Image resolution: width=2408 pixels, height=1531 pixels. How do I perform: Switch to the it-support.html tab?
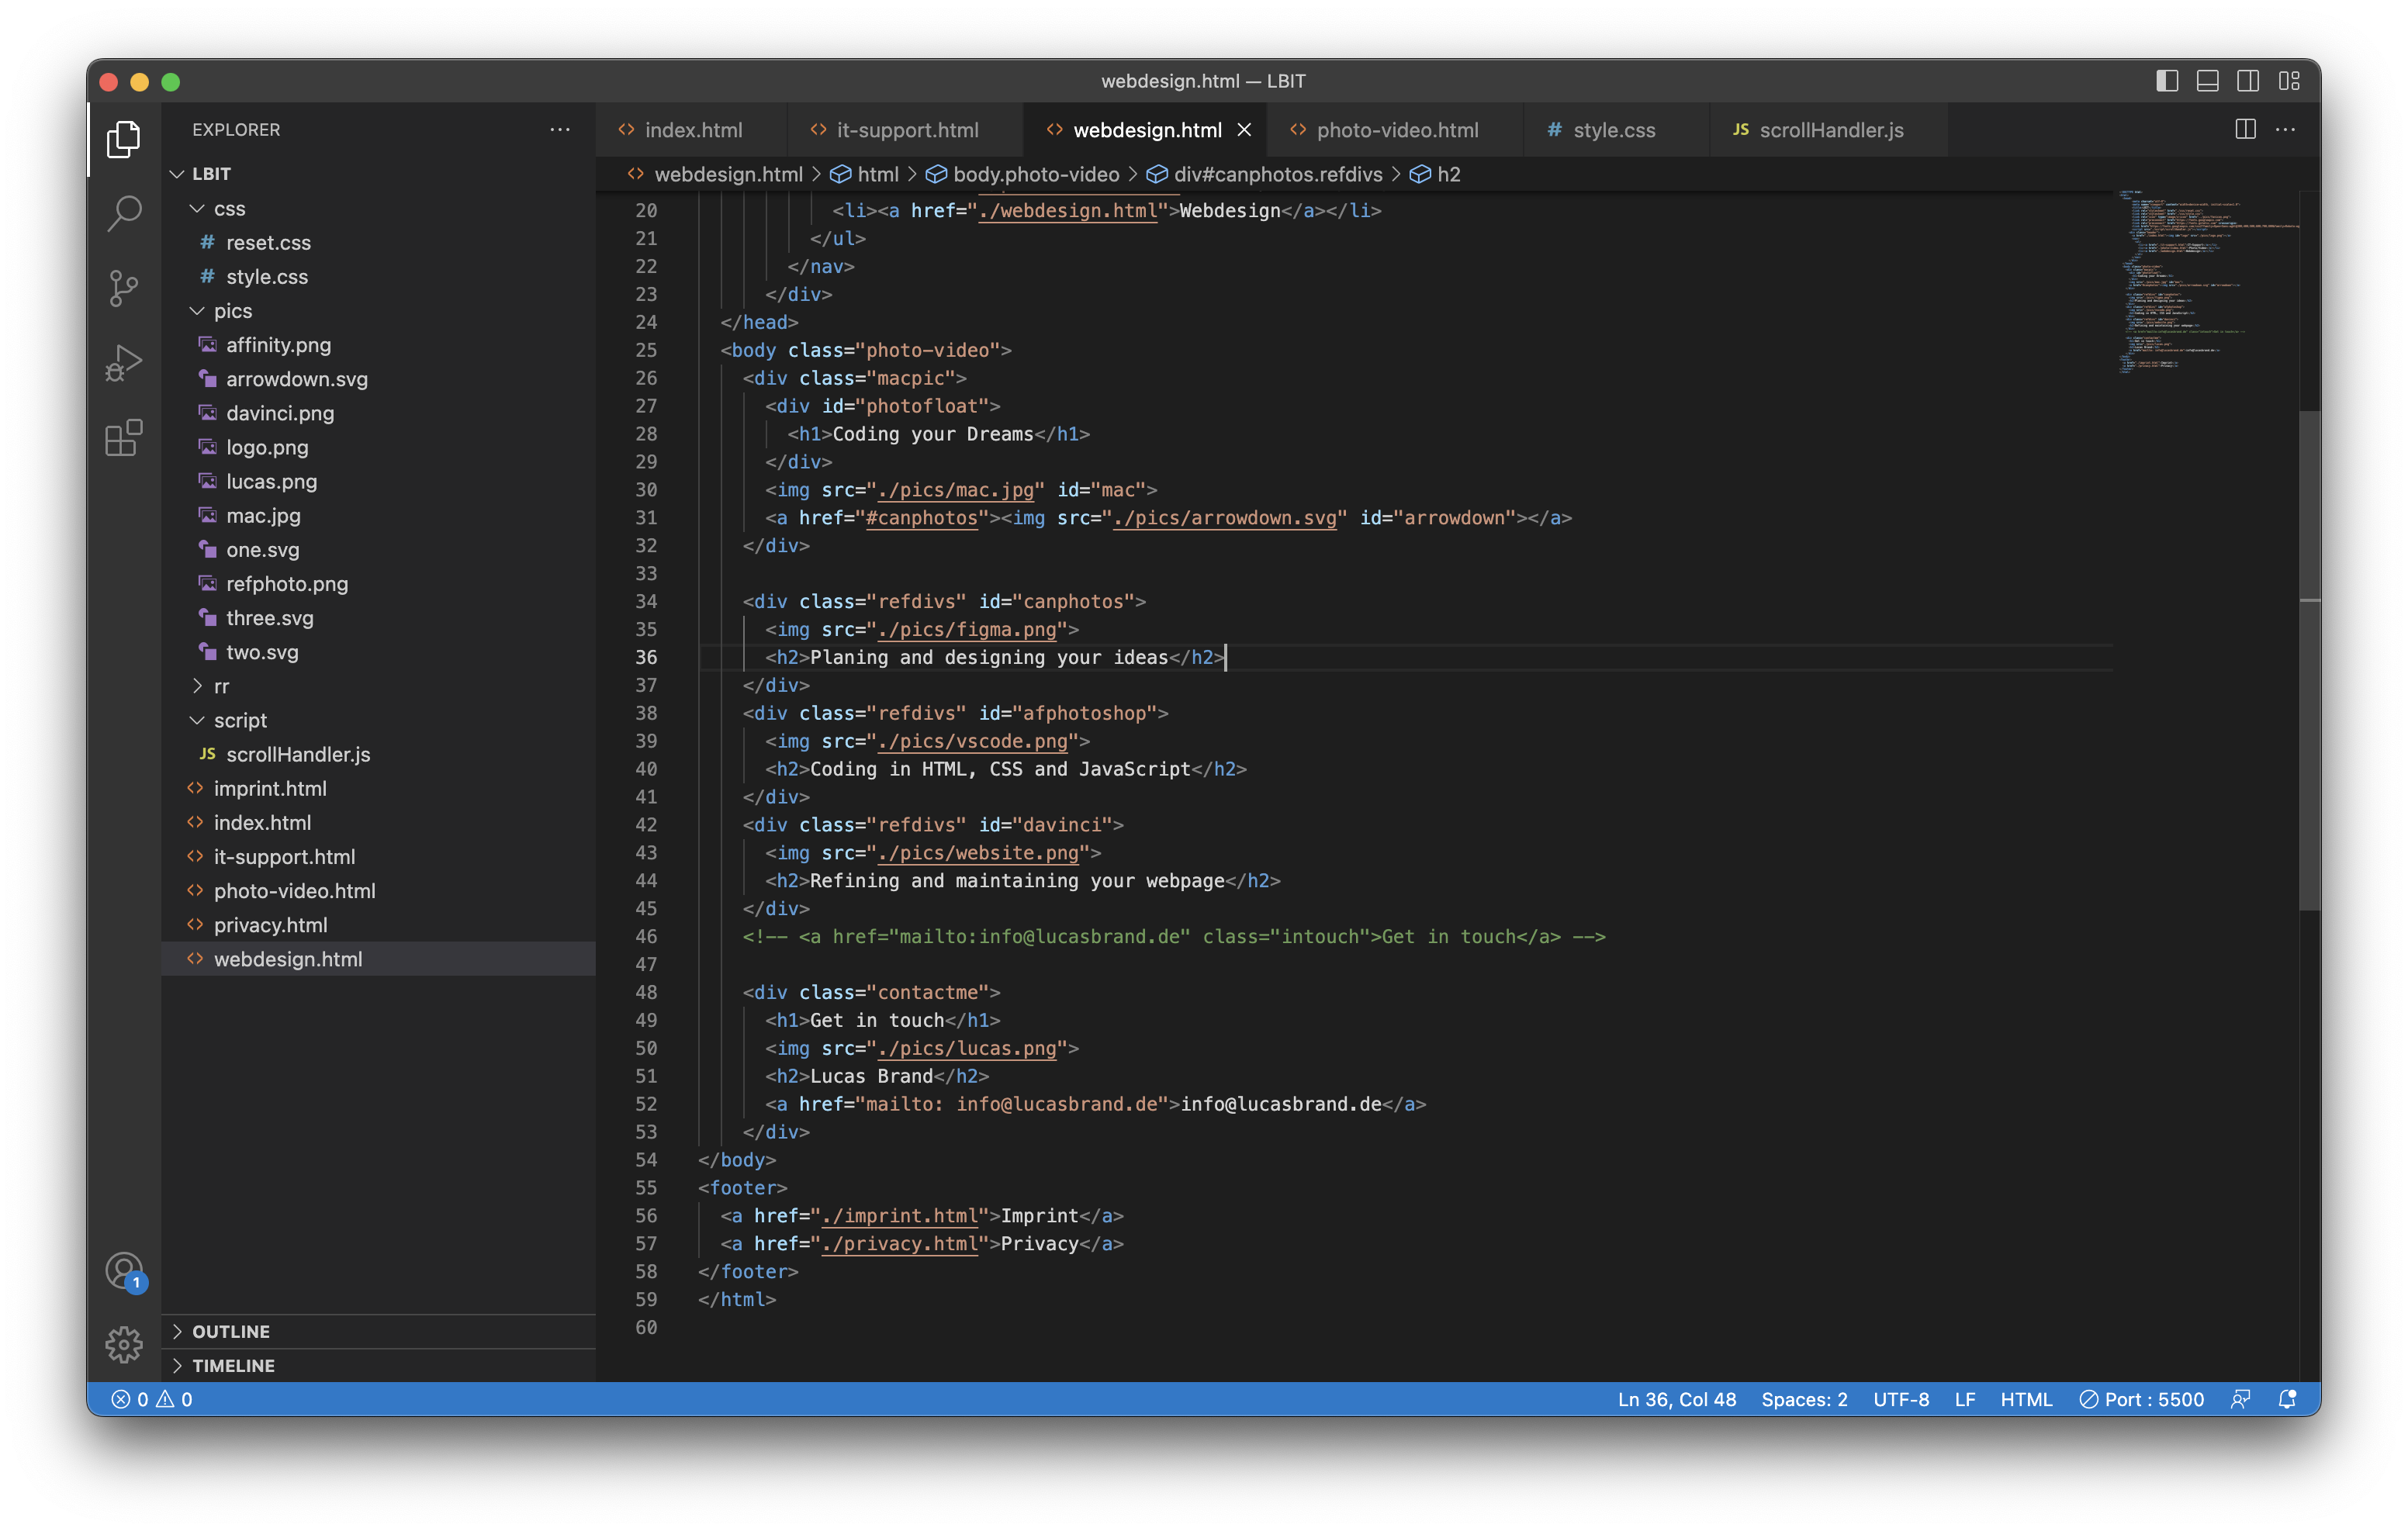tap(906, 130)
